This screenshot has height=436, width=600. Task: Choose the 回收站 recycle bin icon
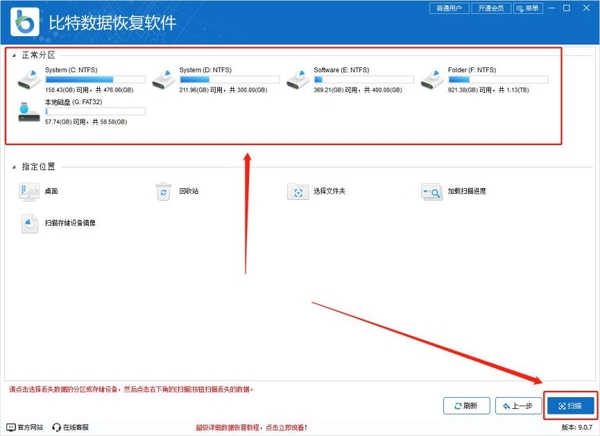coord(163,191)
